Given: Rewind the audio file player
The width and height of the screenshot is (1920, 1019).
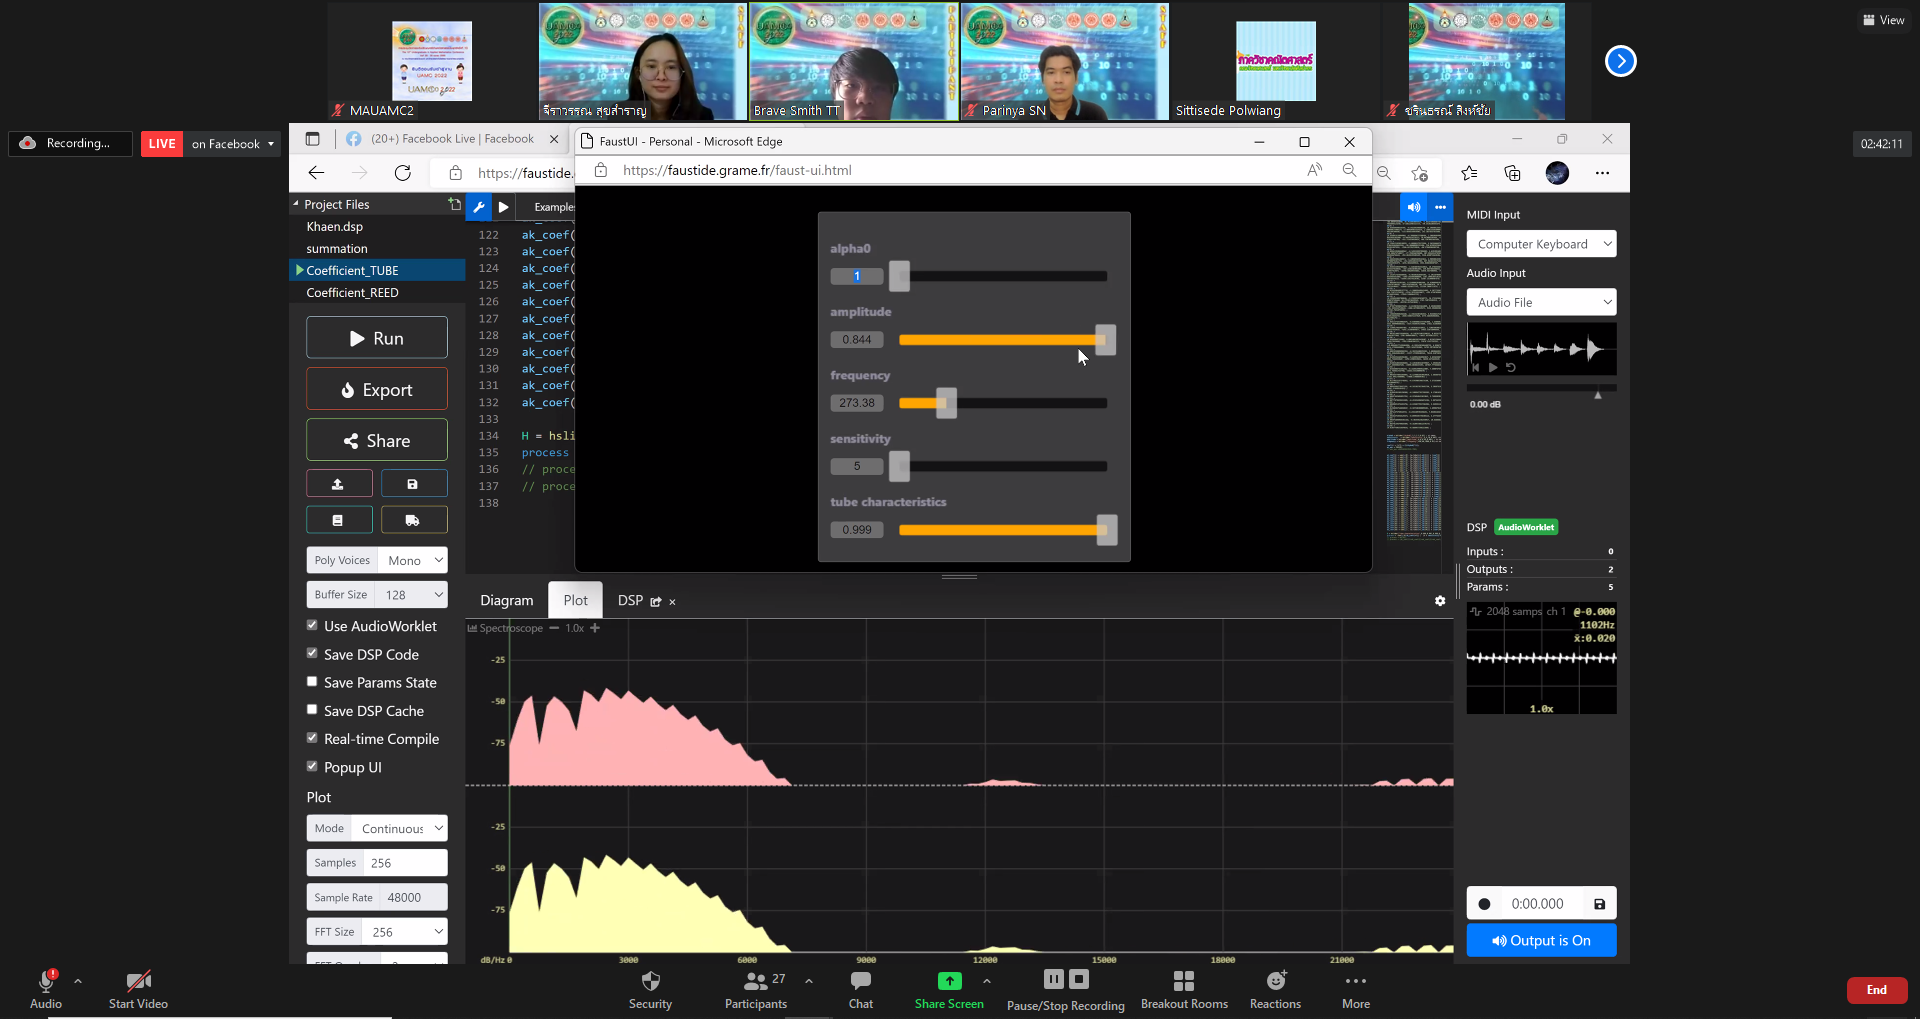Looking at the screenshot, I should tap(1476, 367).
